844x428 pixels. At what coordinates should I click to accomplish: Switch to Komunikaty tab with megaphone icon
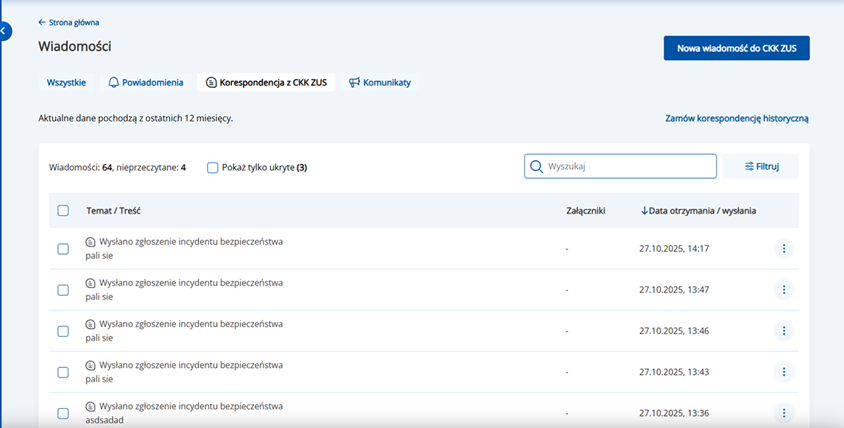[380, 82]
